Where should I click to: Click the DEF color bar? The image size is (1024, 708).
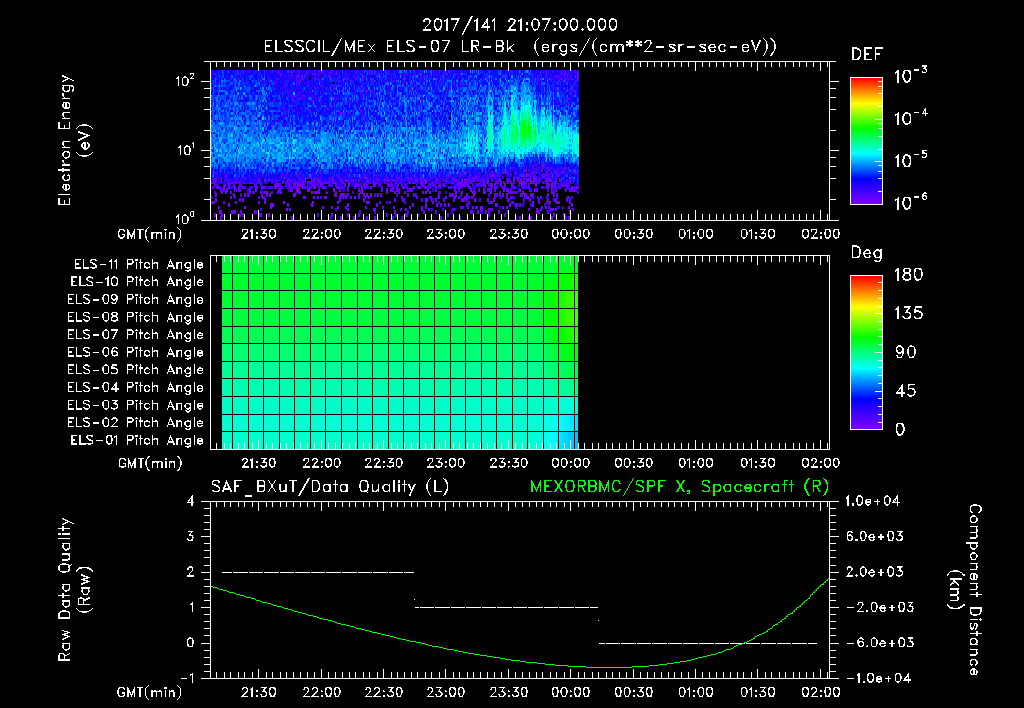866,141
